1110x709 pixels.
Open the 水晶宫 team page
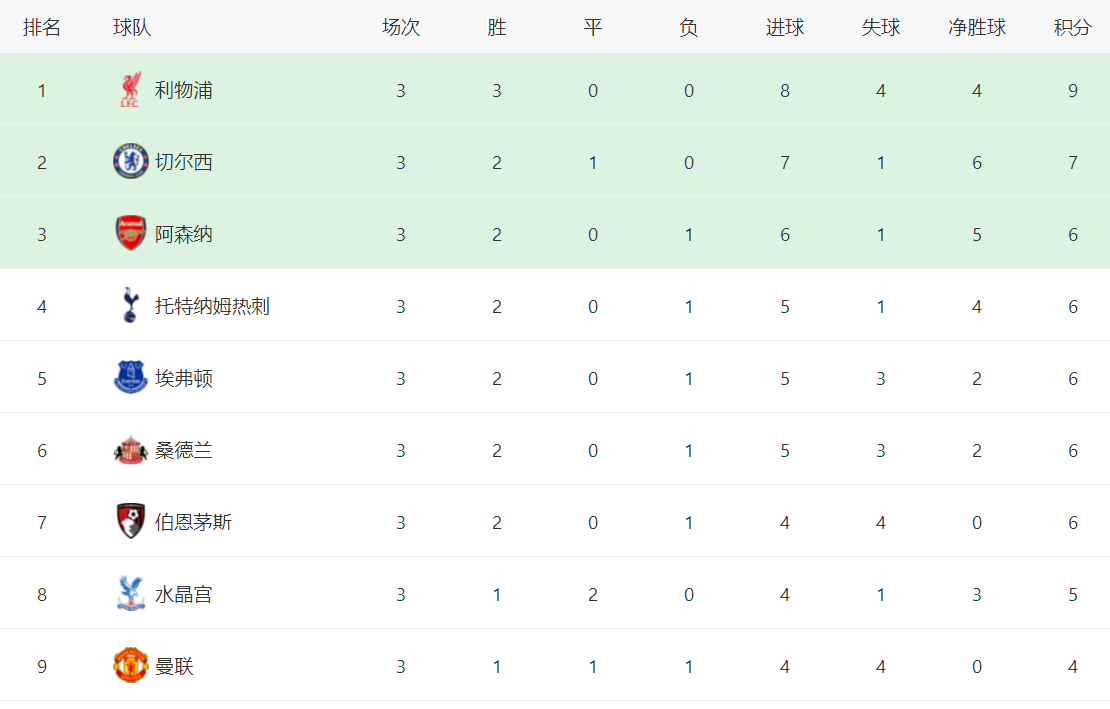coord(184,594)
